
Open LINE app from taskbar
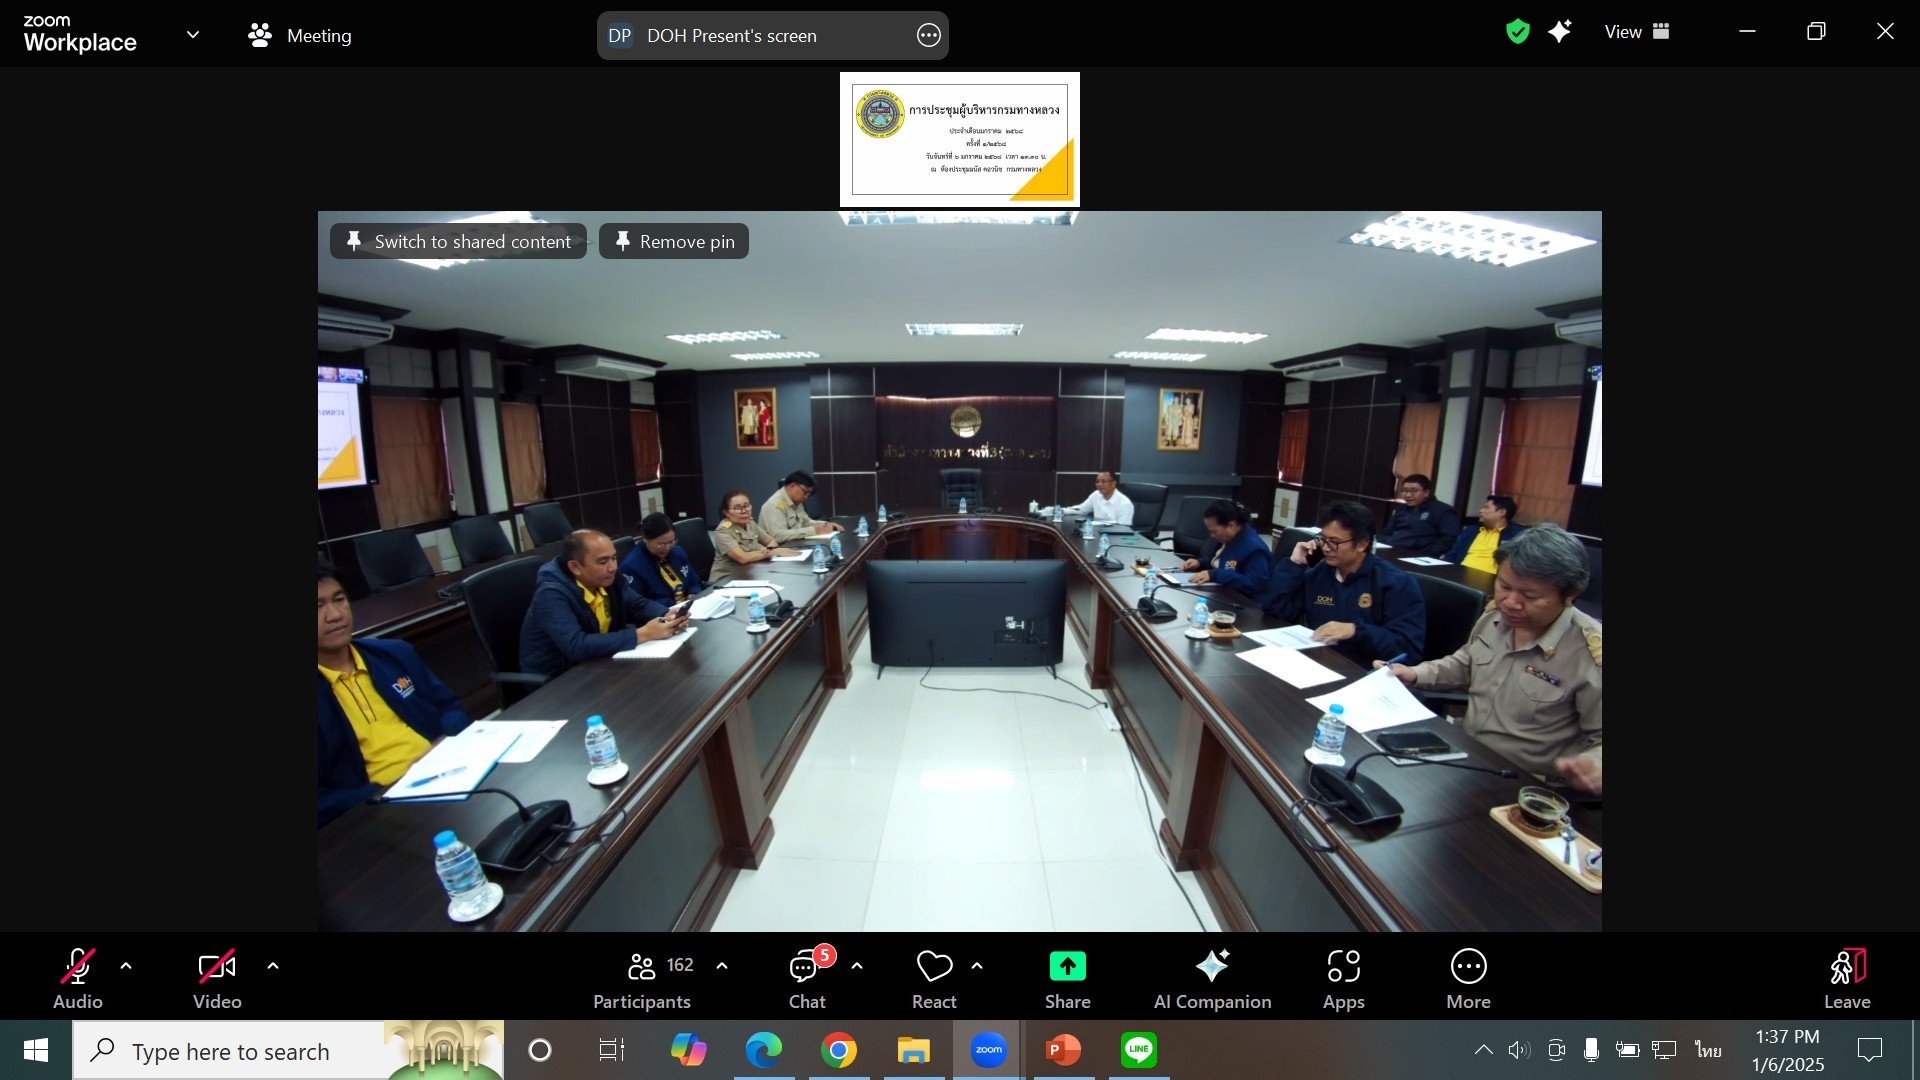(1139, 1050)
